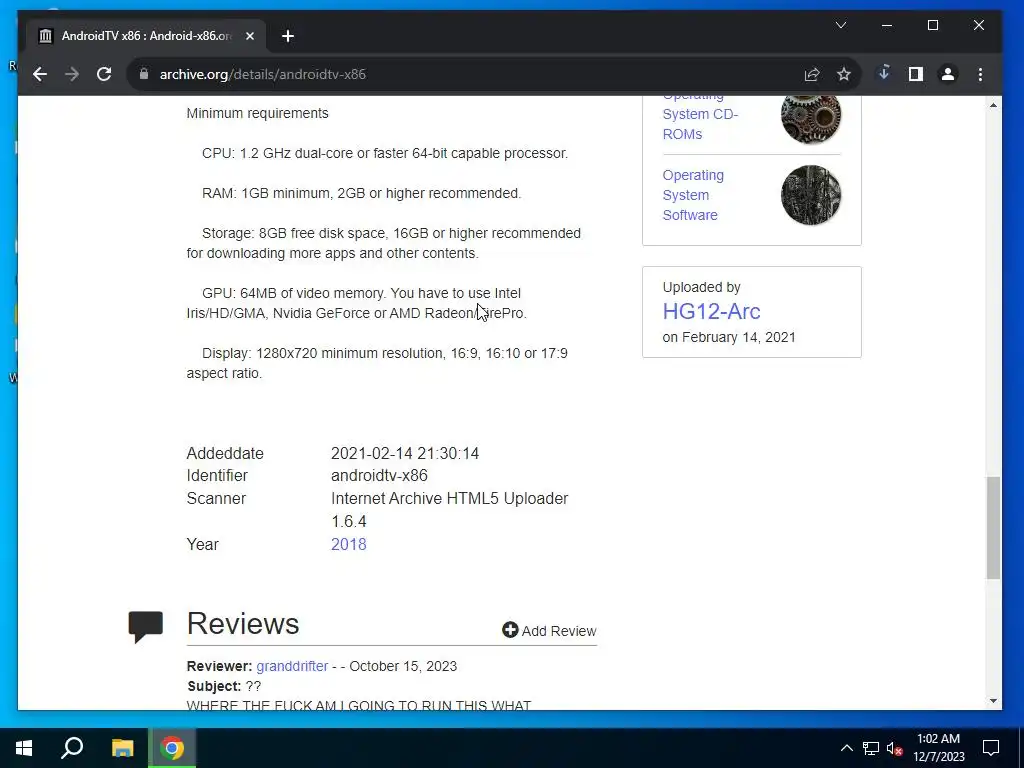Image resolution: width=1024 pixels, height=768 pixels.
Task: Click the page scrollbar thumb
Action: 993,528
